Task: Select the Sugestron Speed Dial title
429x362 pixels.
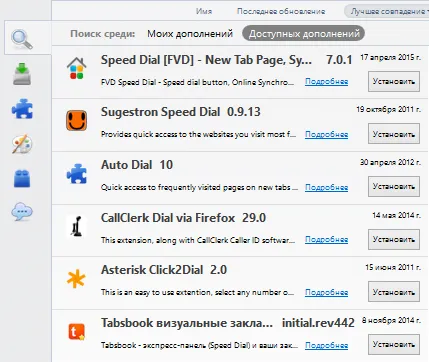Action: pyautogui.click(x=160, y=112)
